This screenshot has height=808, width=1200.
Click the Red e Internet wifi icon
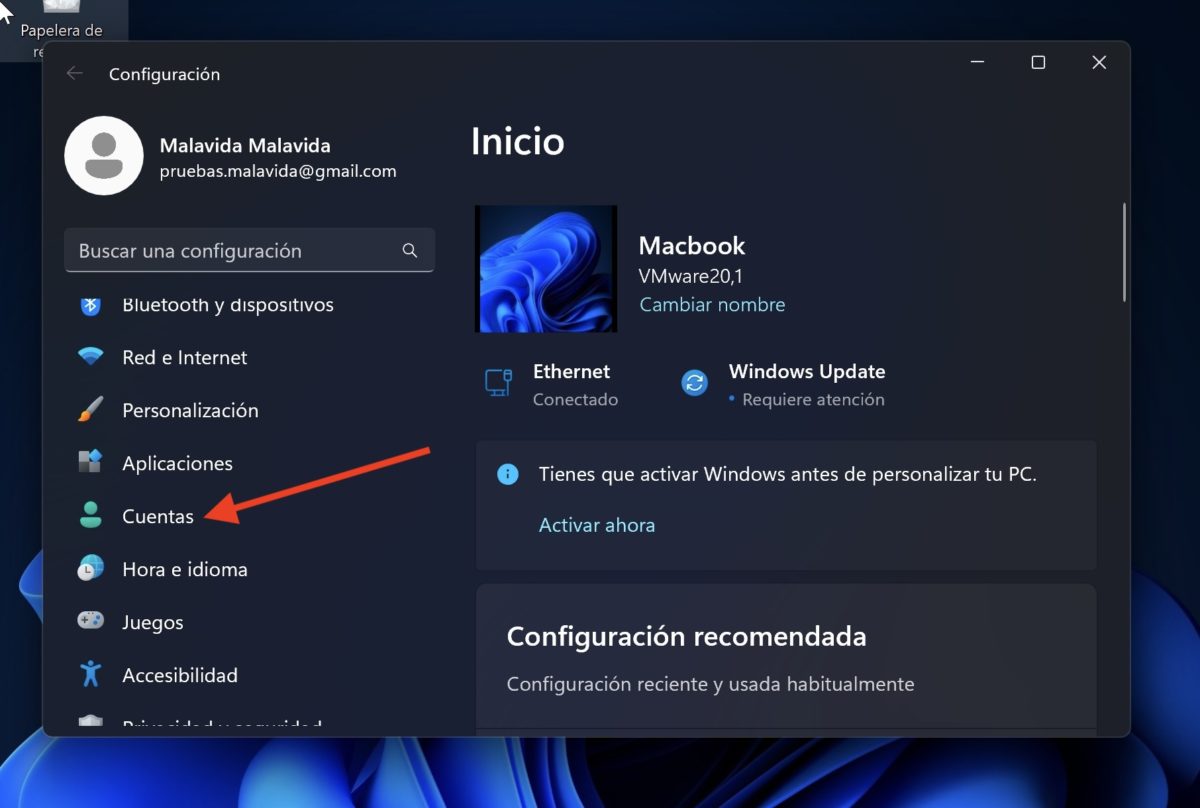tap(91, 358)
